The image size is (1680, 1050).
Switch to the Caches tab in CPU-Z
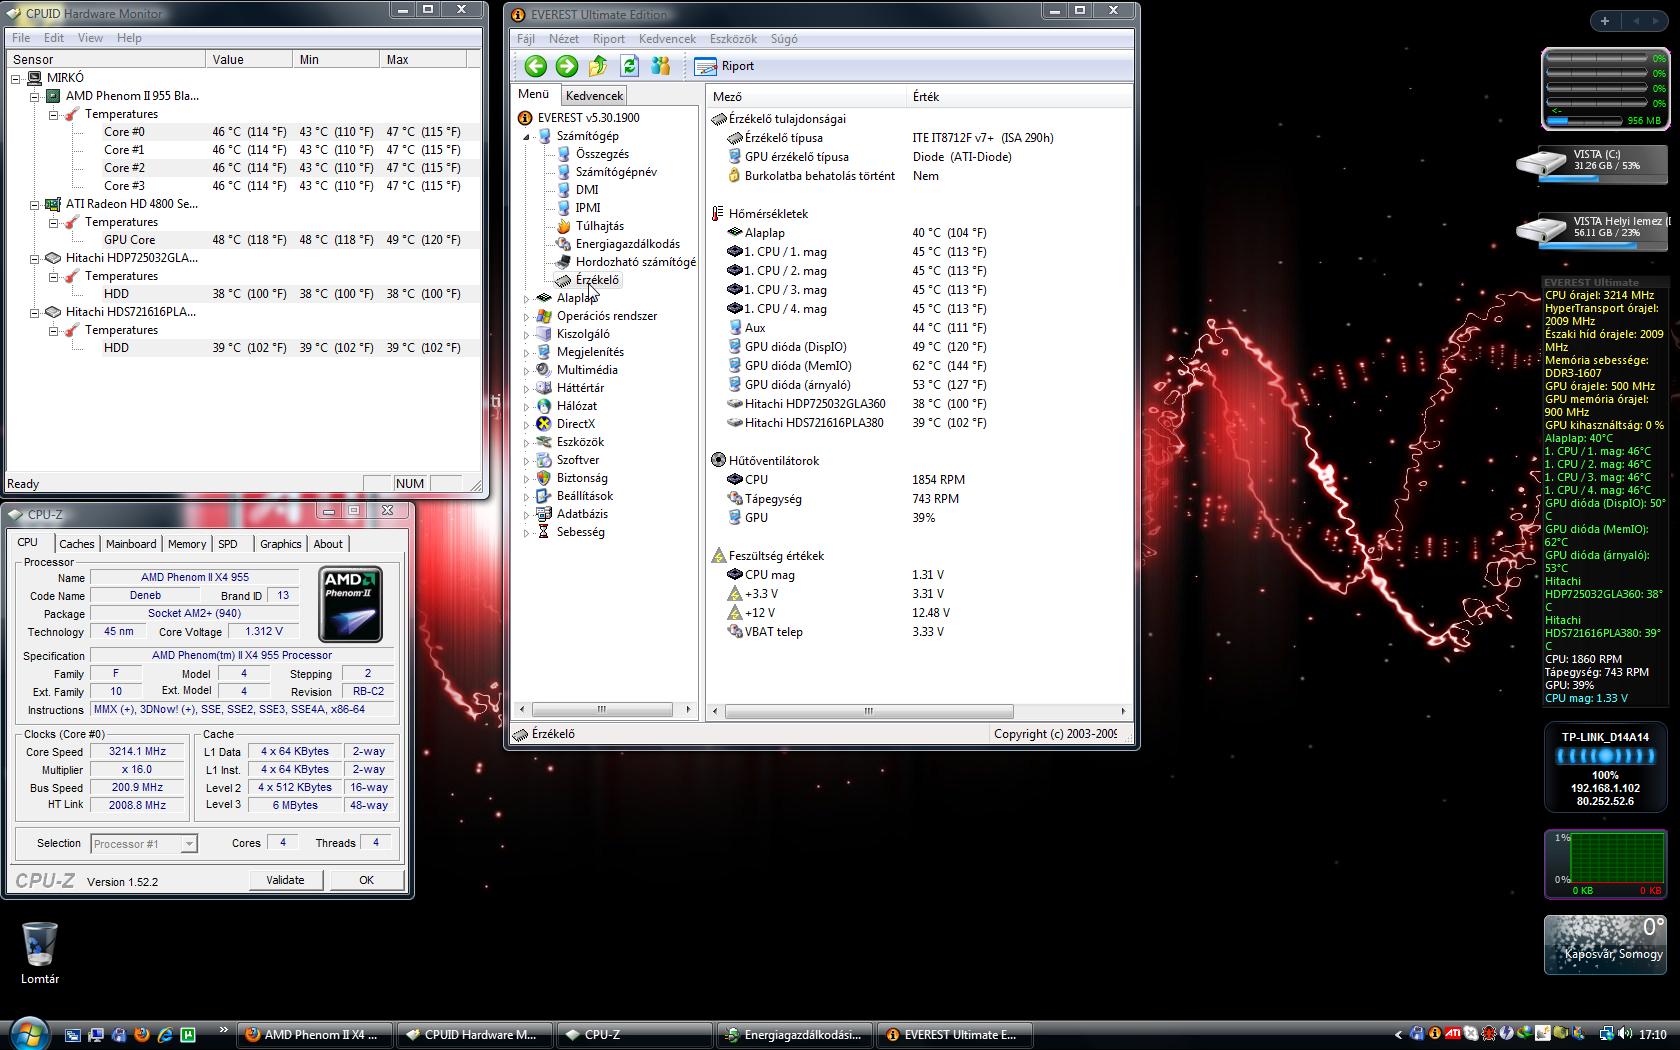pyautogui.click(x=77, y=544)
